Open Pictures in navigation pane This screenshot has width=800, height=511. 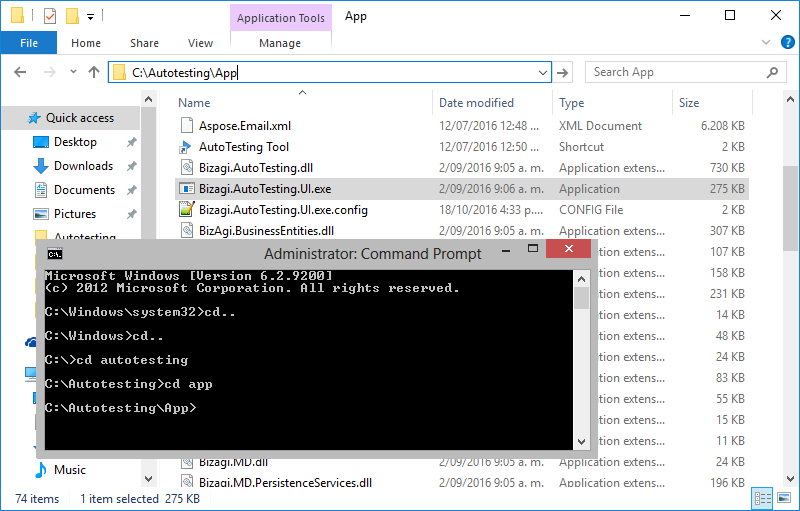pos(74,214)
